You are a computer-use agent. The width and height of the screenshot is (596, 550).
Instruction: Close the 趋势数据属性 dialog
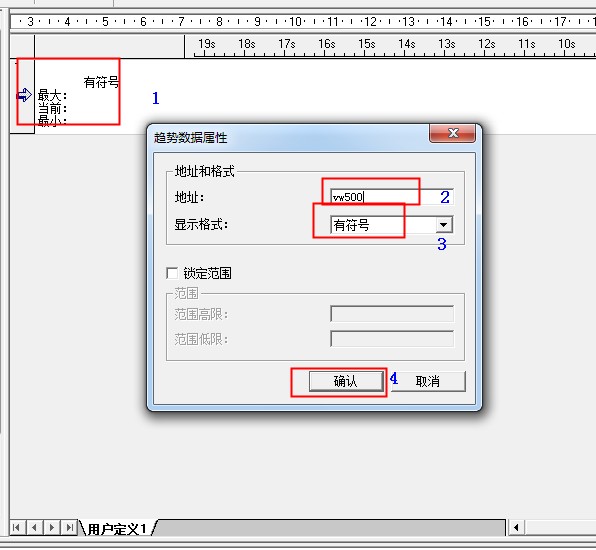[452, 133]
